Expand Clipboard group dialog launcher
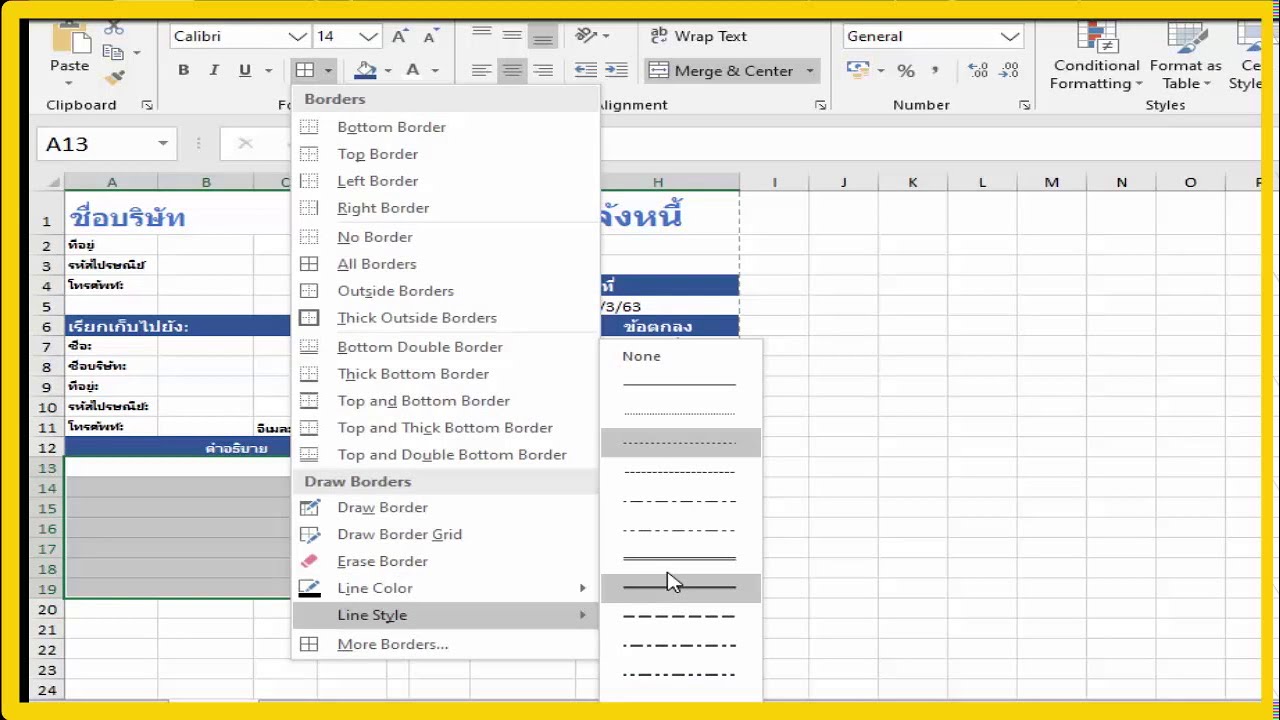 (x=147, y=105)
